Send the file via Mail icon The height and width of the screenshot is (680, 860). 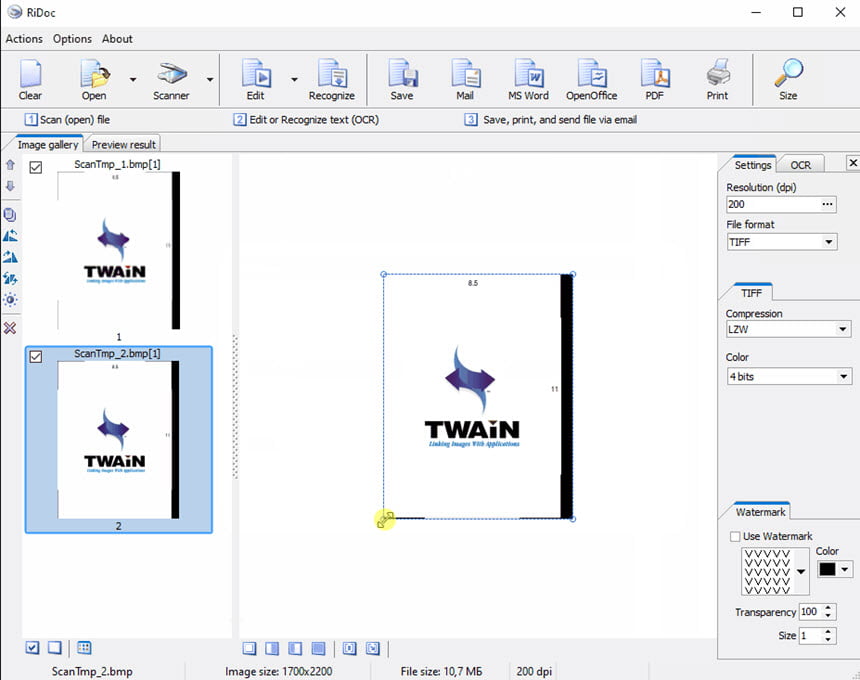click(465, 80)
